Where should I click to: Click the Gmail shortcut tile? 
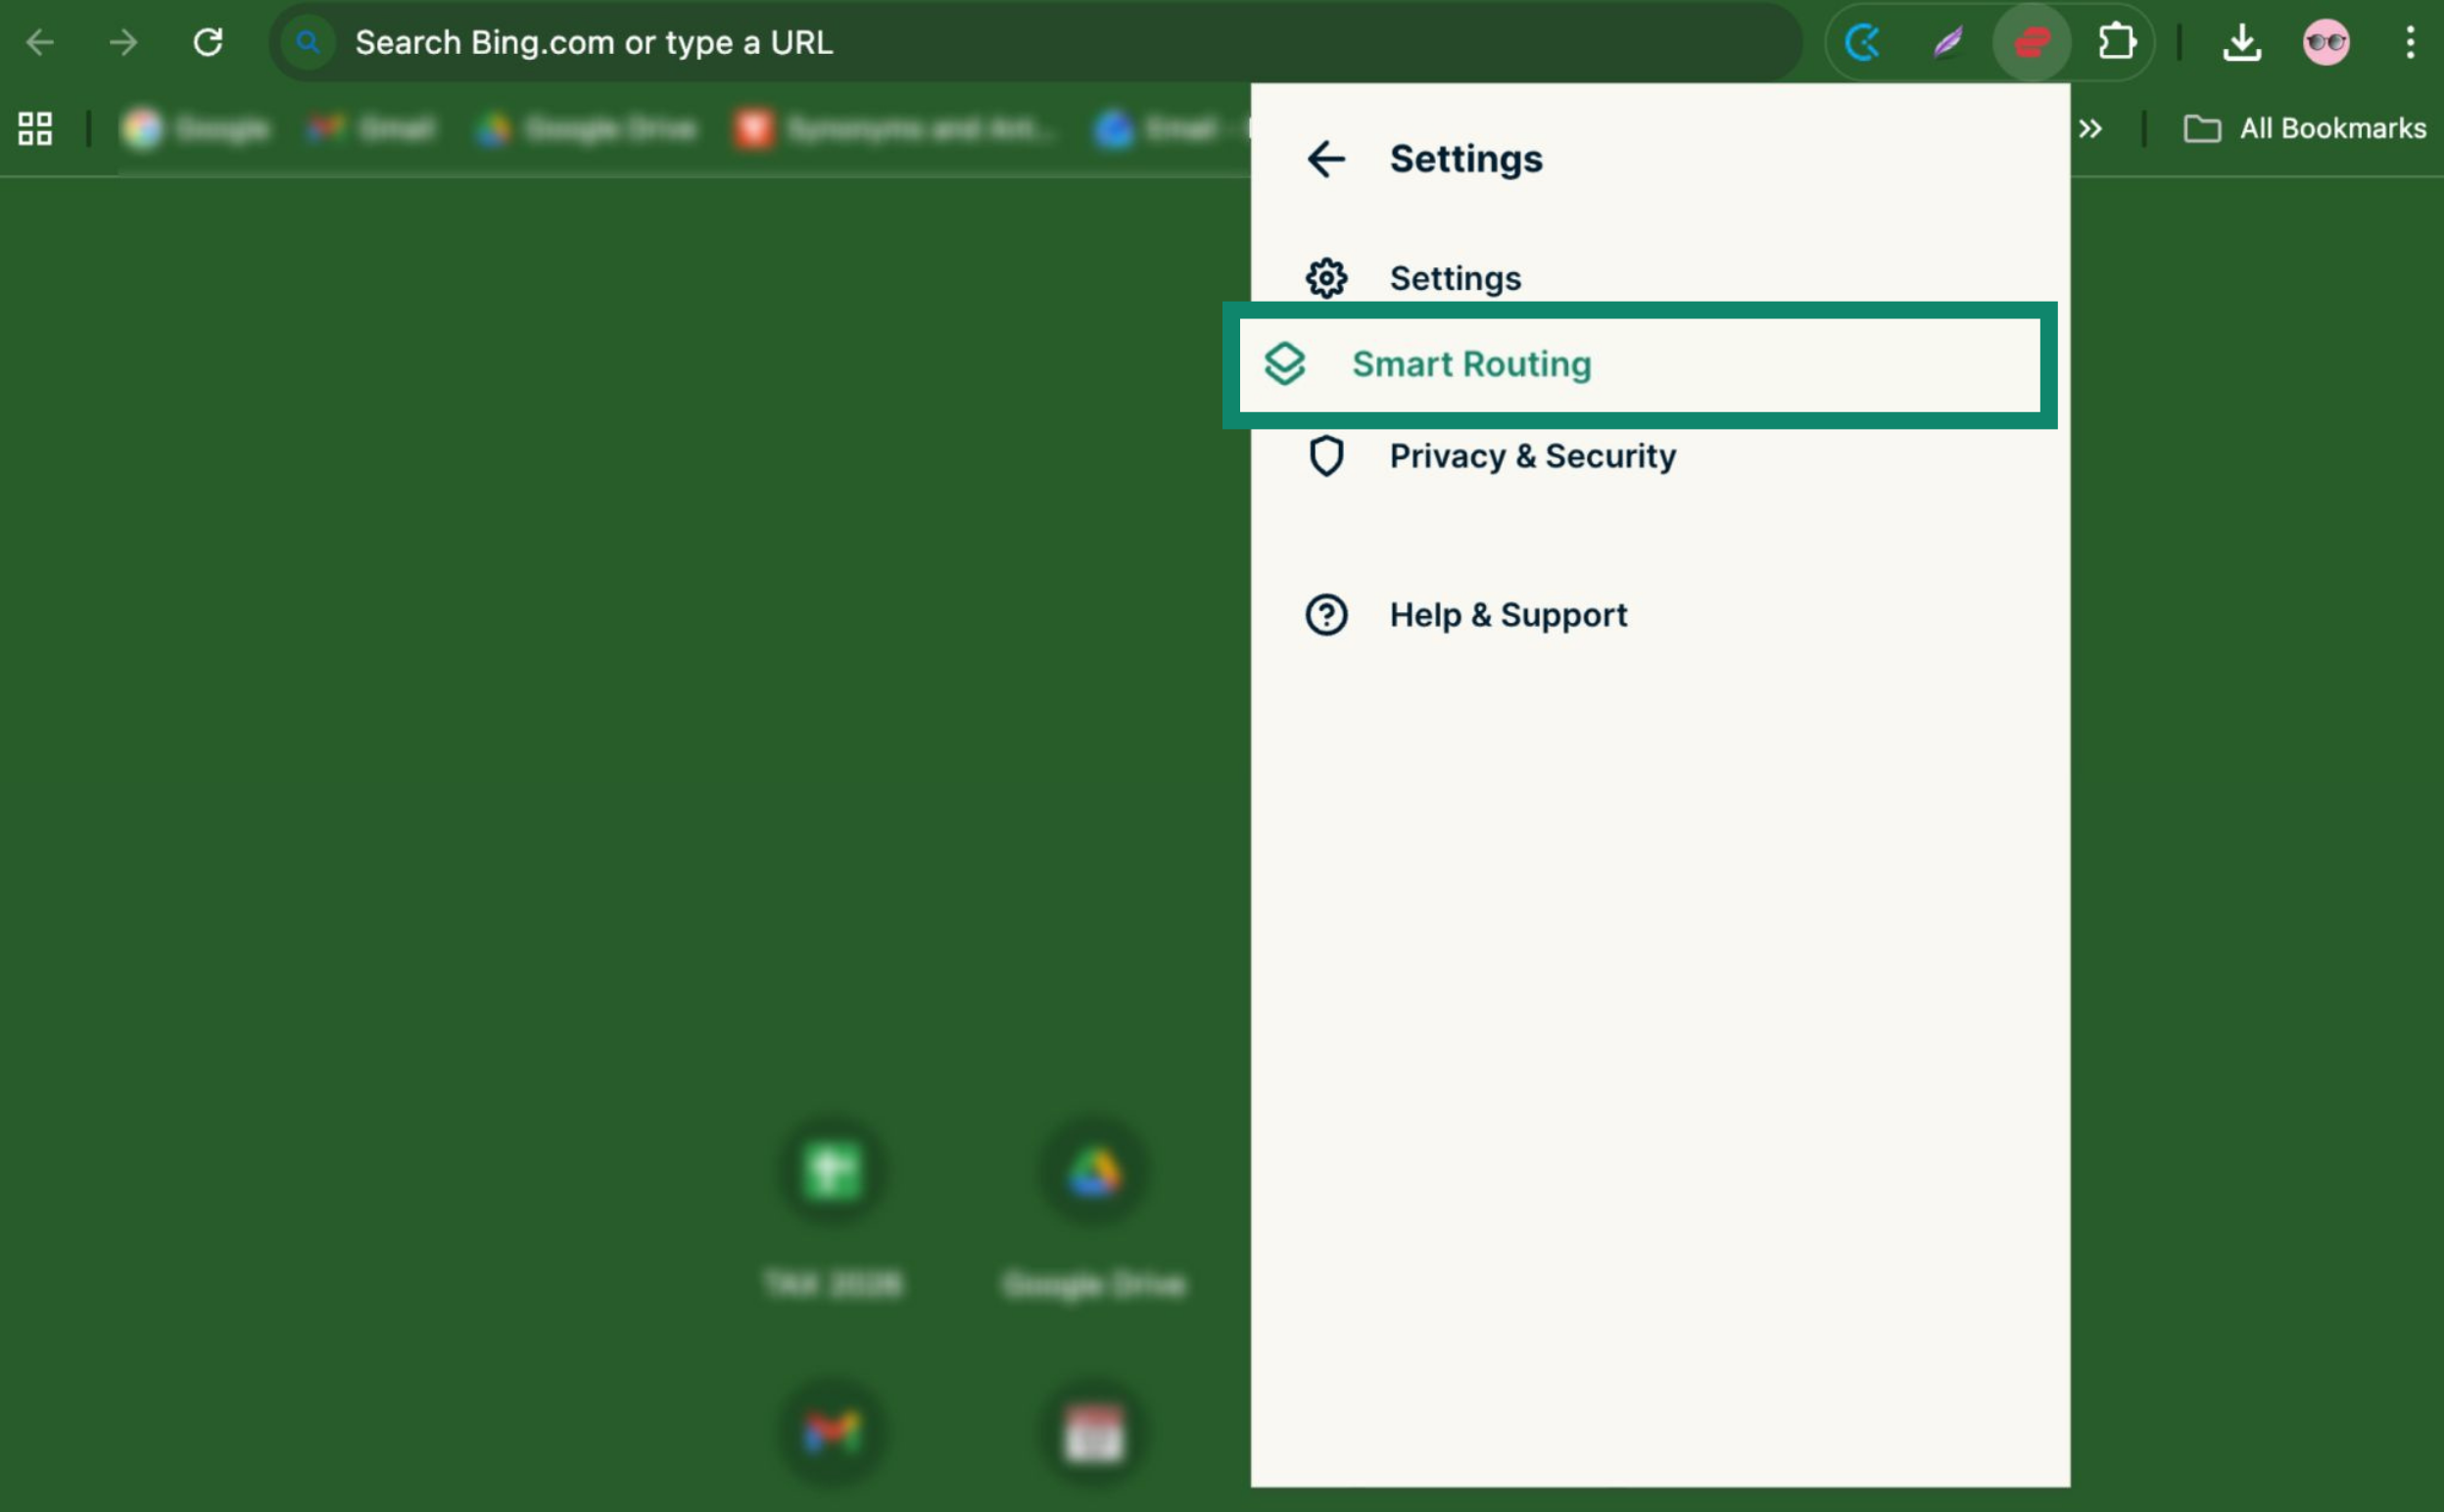pos(832,1432)
